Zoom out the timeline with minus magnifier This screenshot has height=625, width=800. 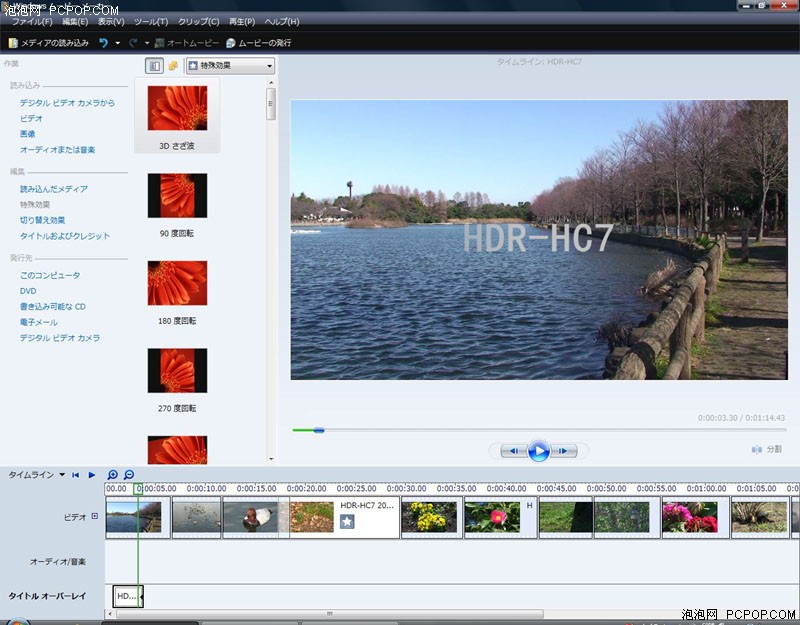[129, 475]
